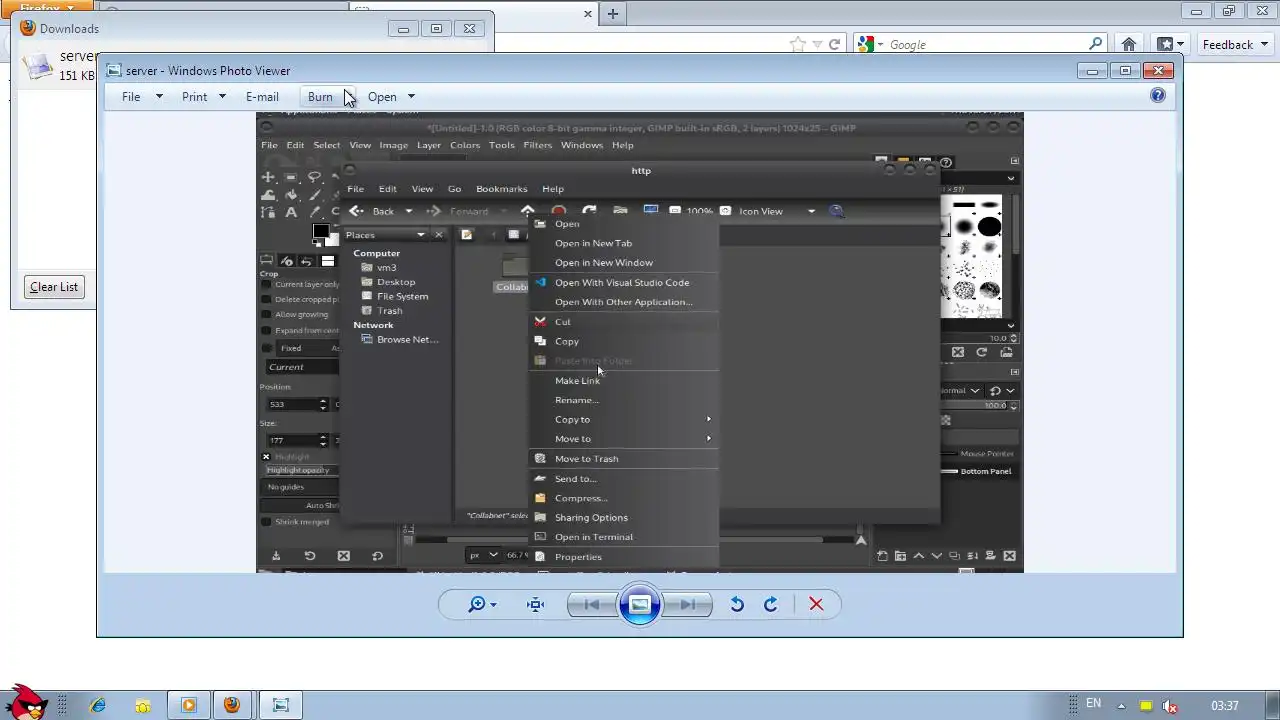Open the zoom magnifier control in Photo Viewer

pos(483,604)
